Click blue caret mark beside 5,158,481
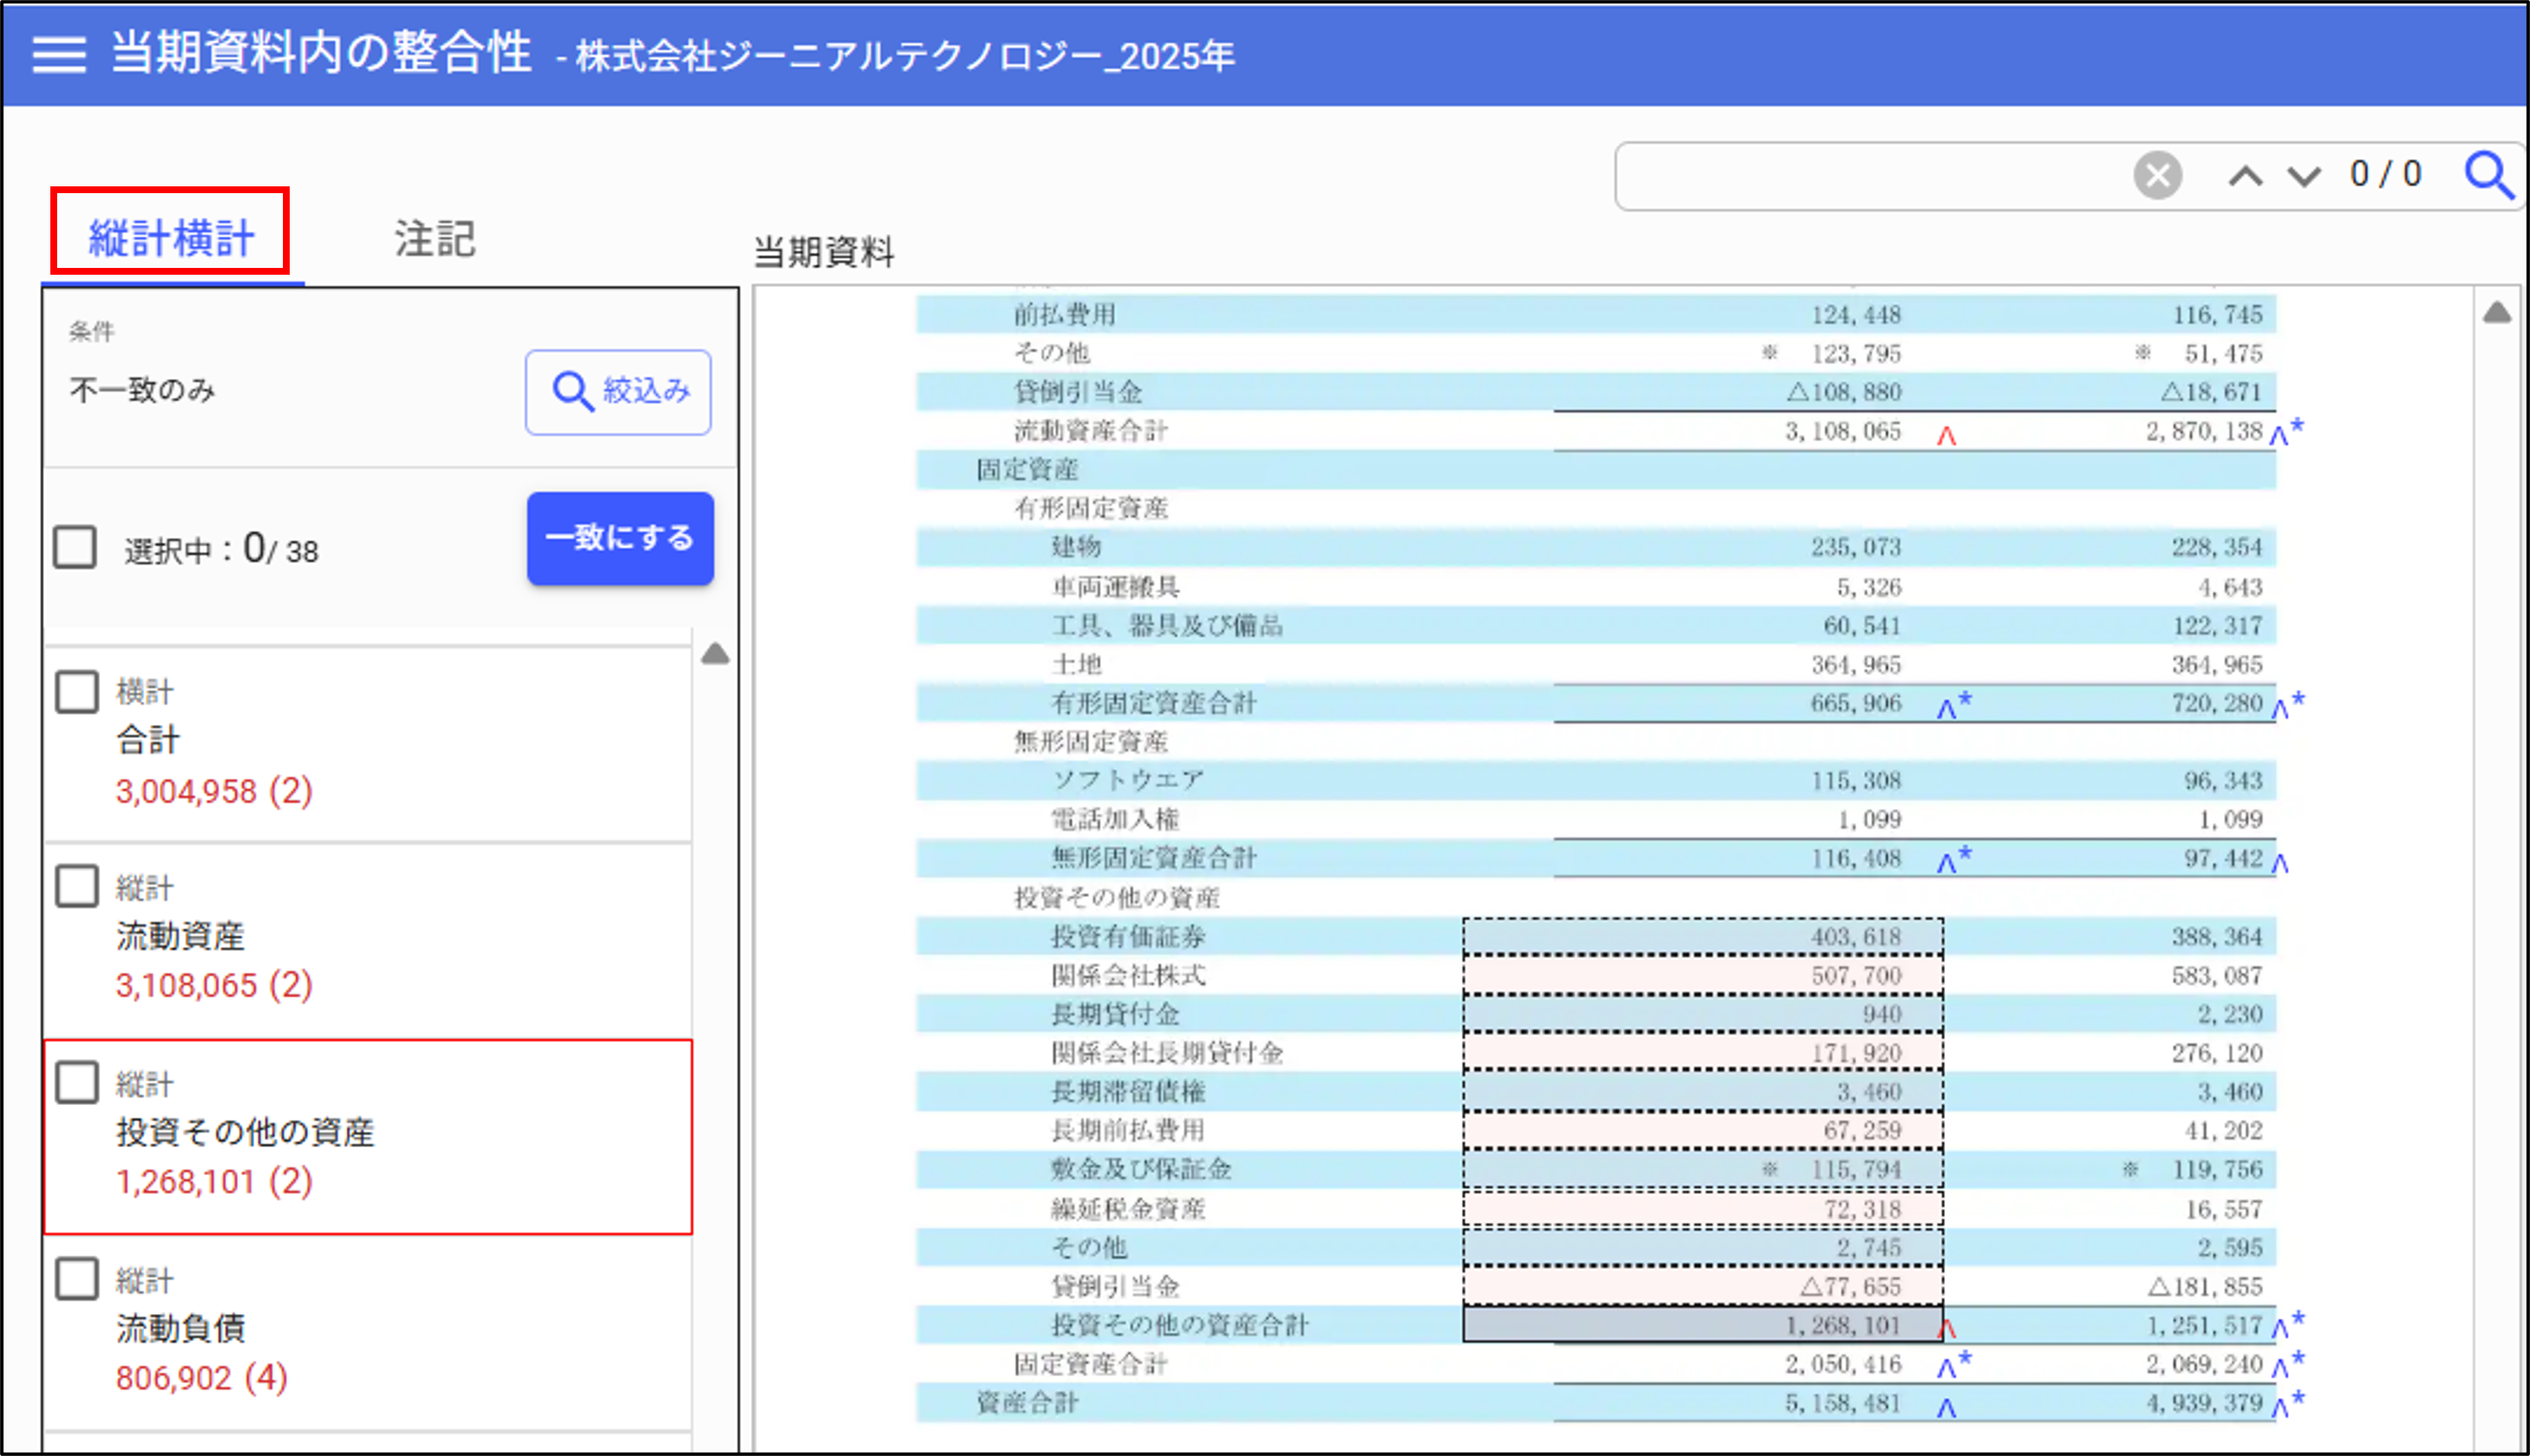Viewport: 2530px width, 1456px height. (1946, 1408)
